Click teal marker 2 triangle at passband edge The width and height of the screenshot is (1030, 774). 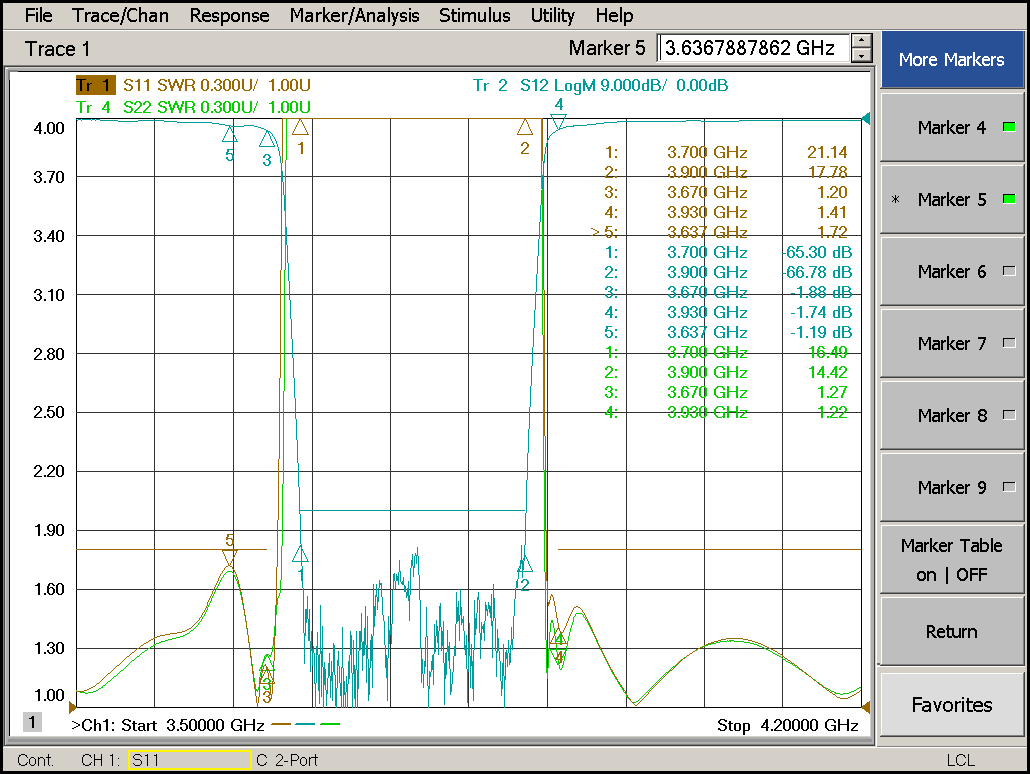pyautogui.click(x=525, y=563)
